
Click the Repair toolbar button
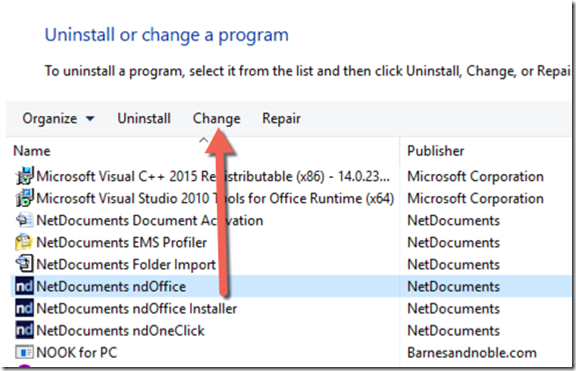(281, 119)
